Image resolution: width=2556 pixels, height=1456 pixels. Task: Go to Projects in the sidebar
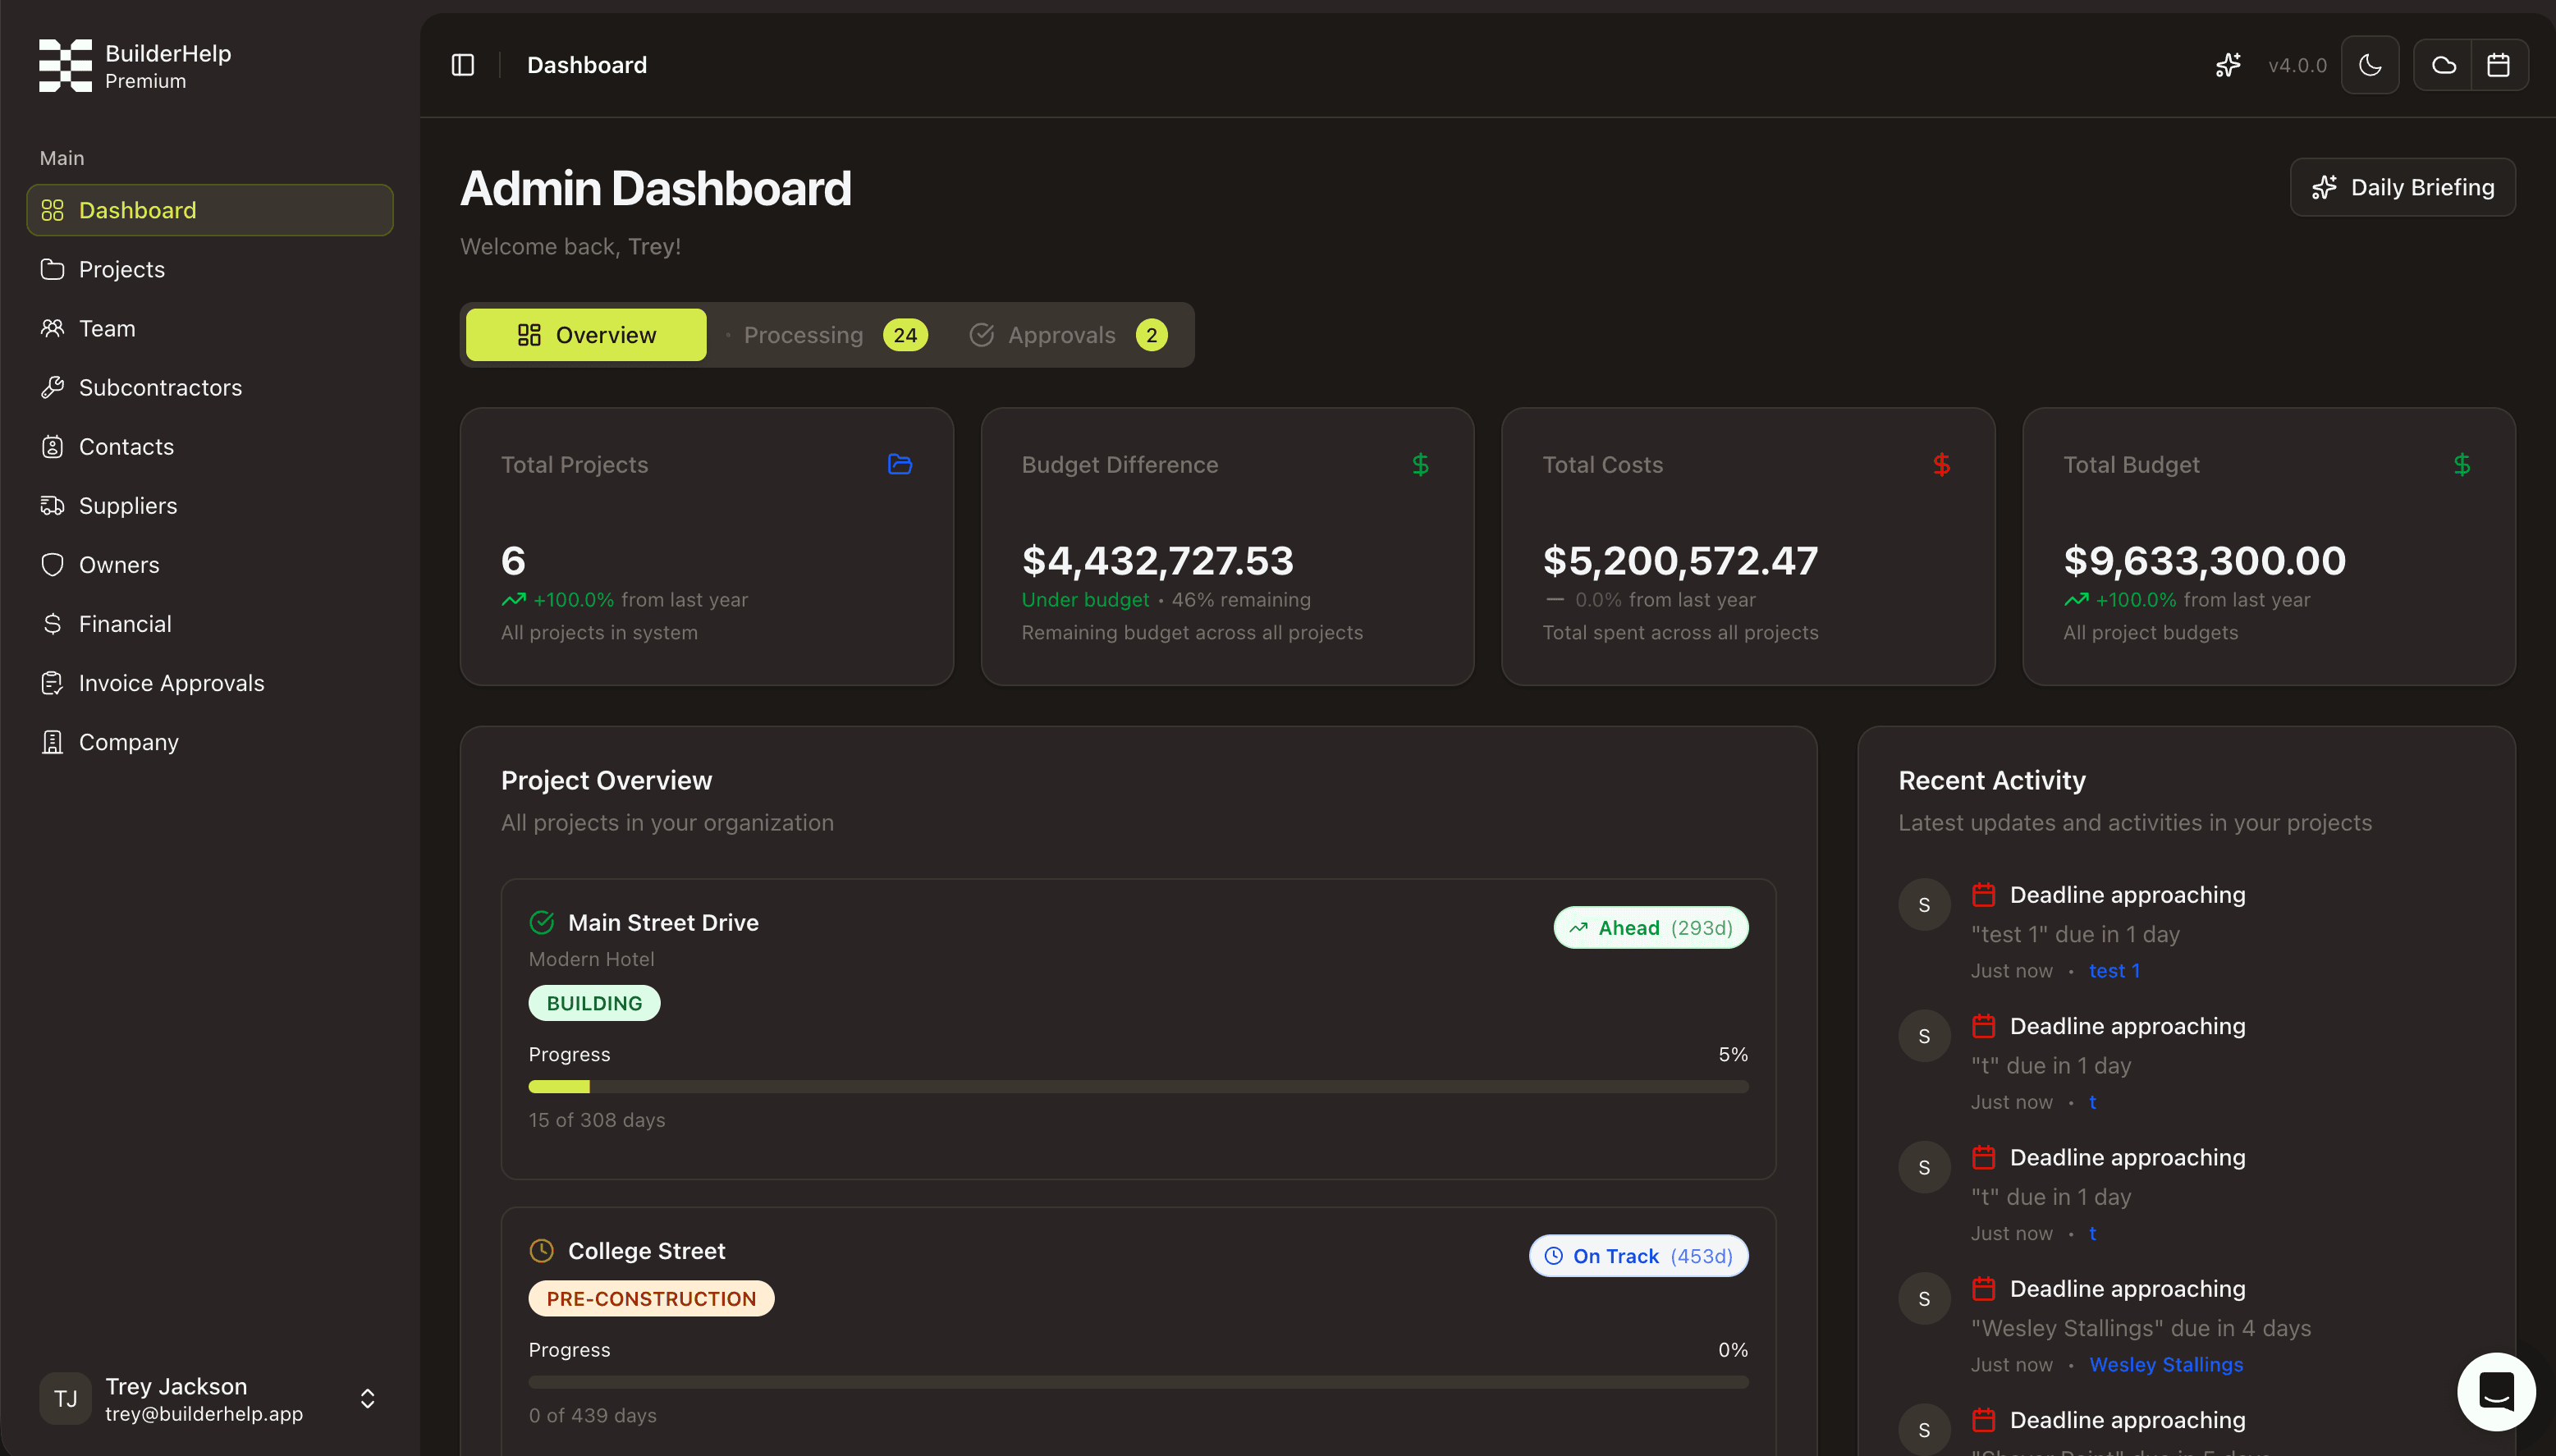pyautogui.click(x=210, y=269)
